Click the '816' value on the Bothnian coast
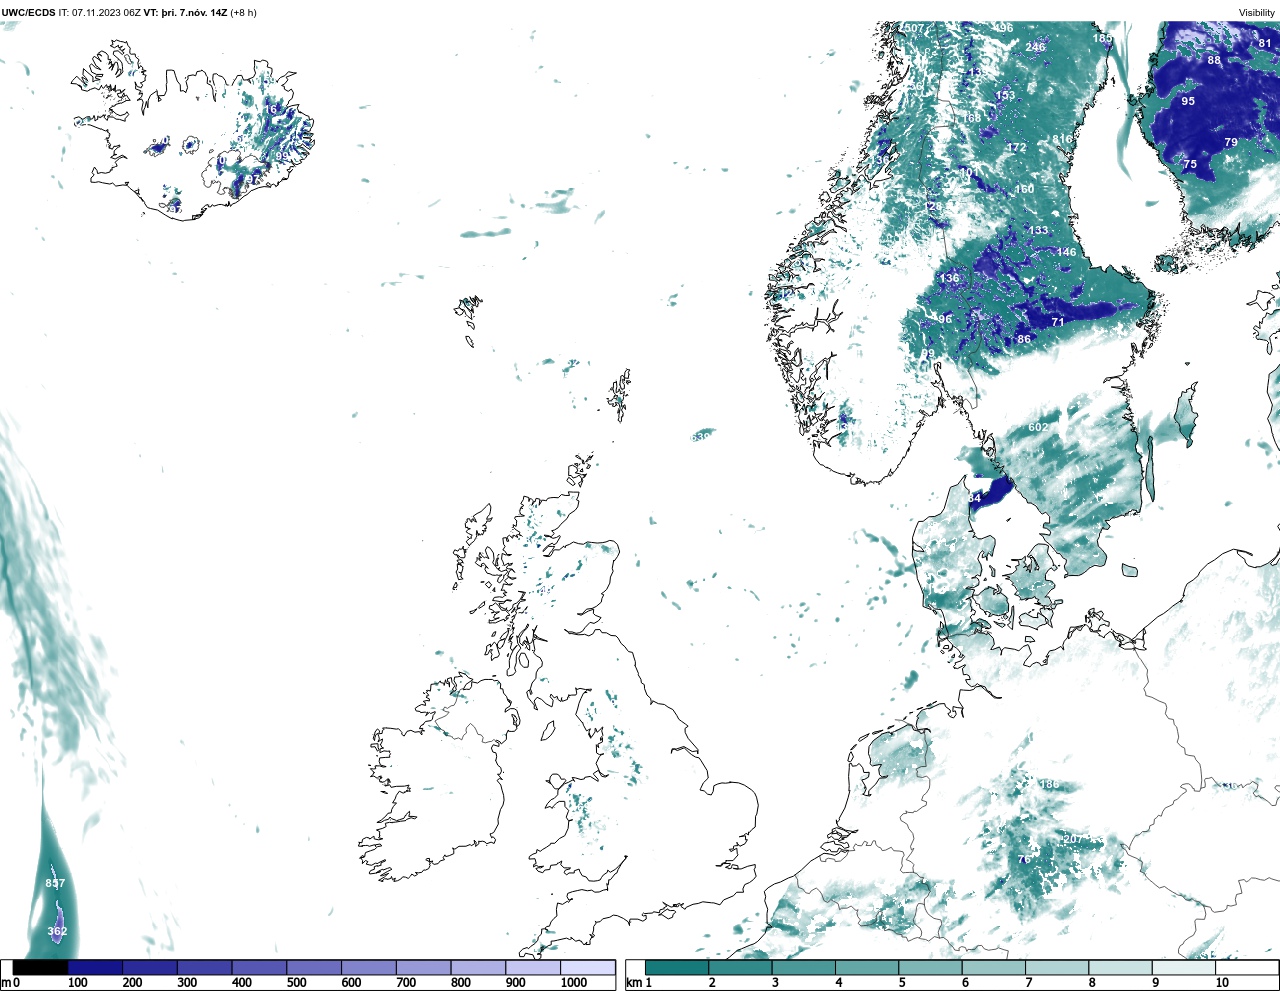 click(1062, 139)
